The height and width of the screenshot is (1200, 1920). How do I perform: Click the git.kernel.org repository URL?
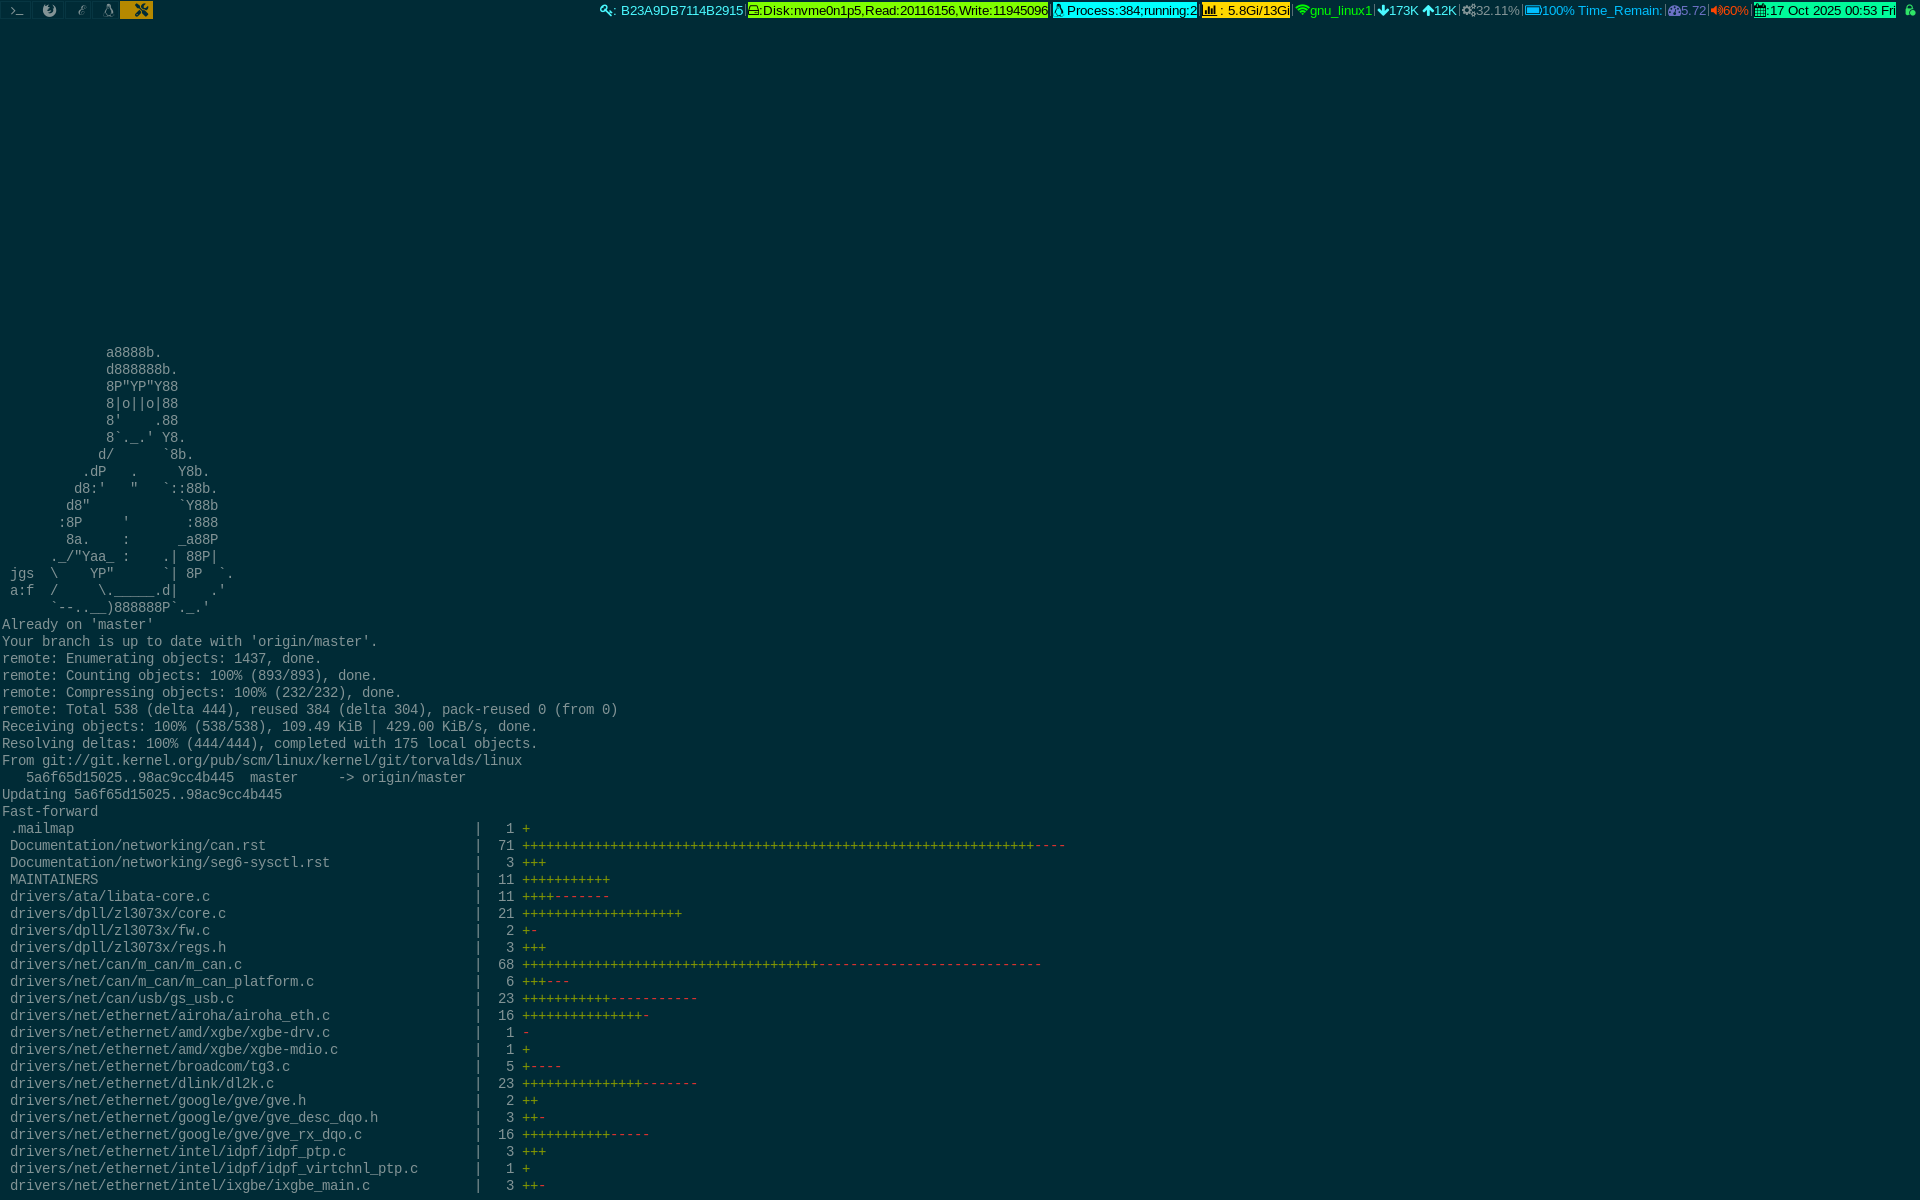[282, 761]
